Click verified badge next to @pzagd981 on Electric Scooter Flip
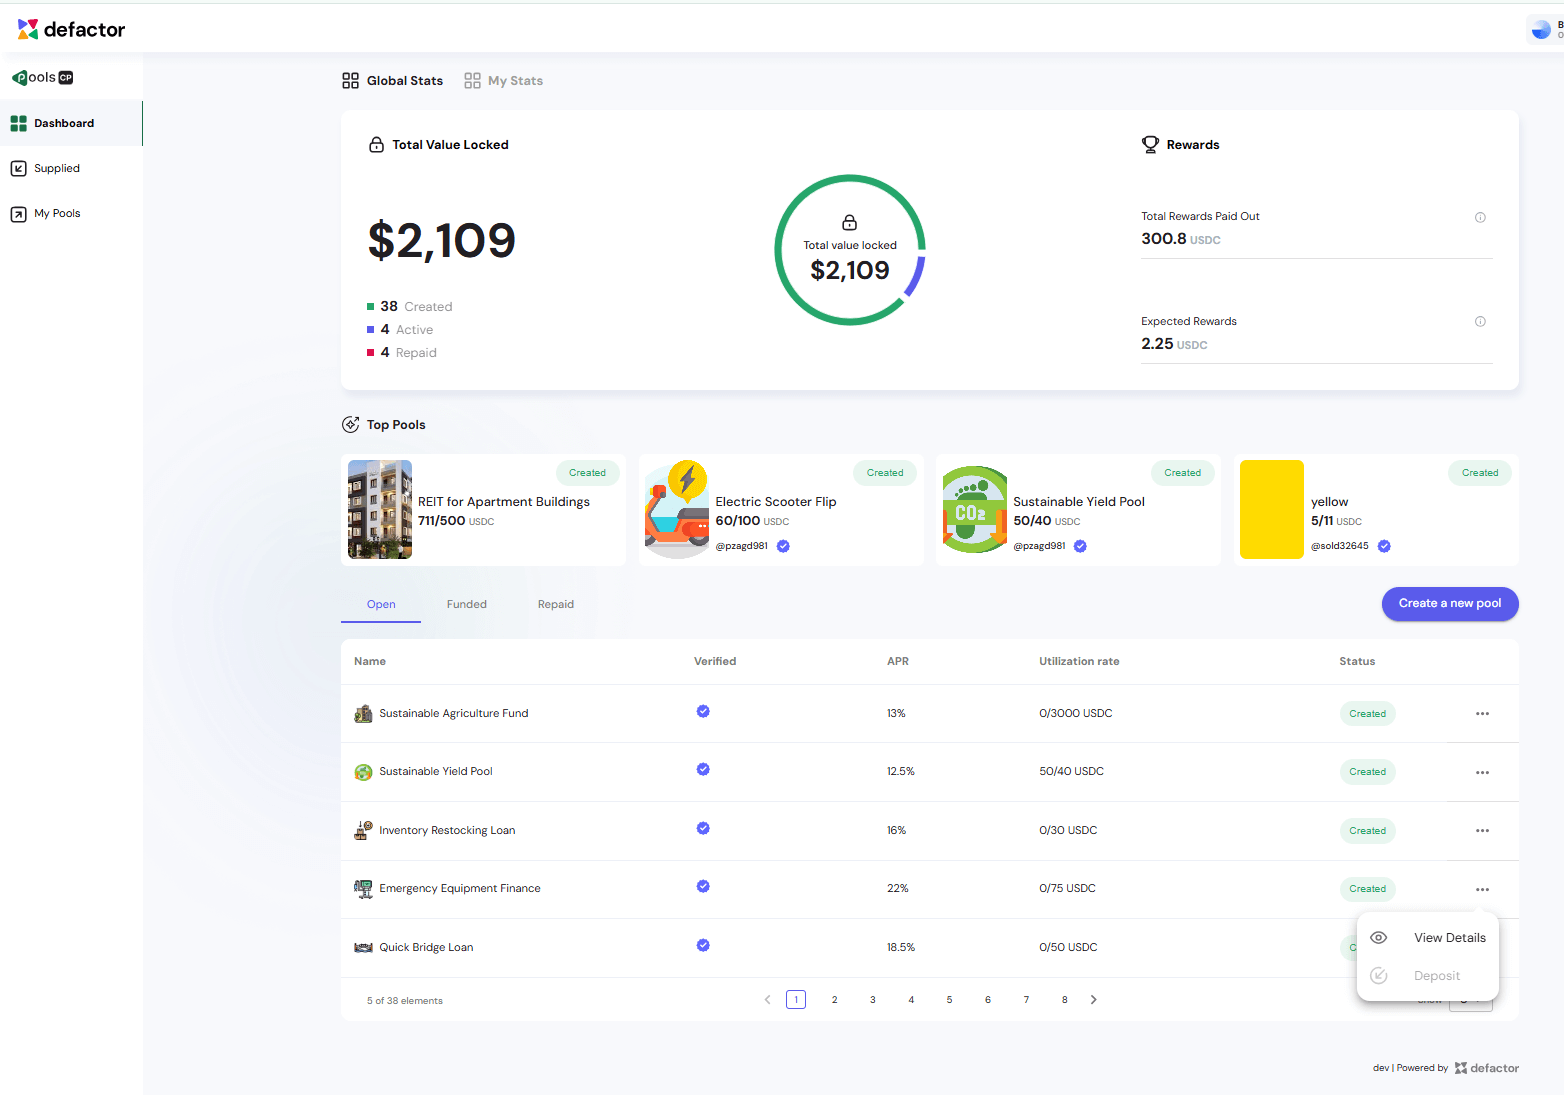The height and width of the screenshot is (1095, 1564). (783, 546)
